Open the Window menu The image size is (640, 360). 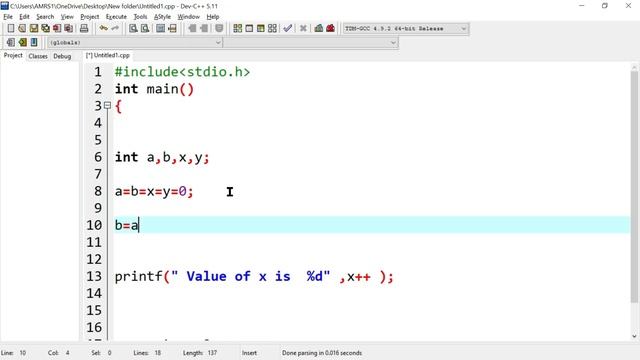pyautogui.click(x=189, y=17)
